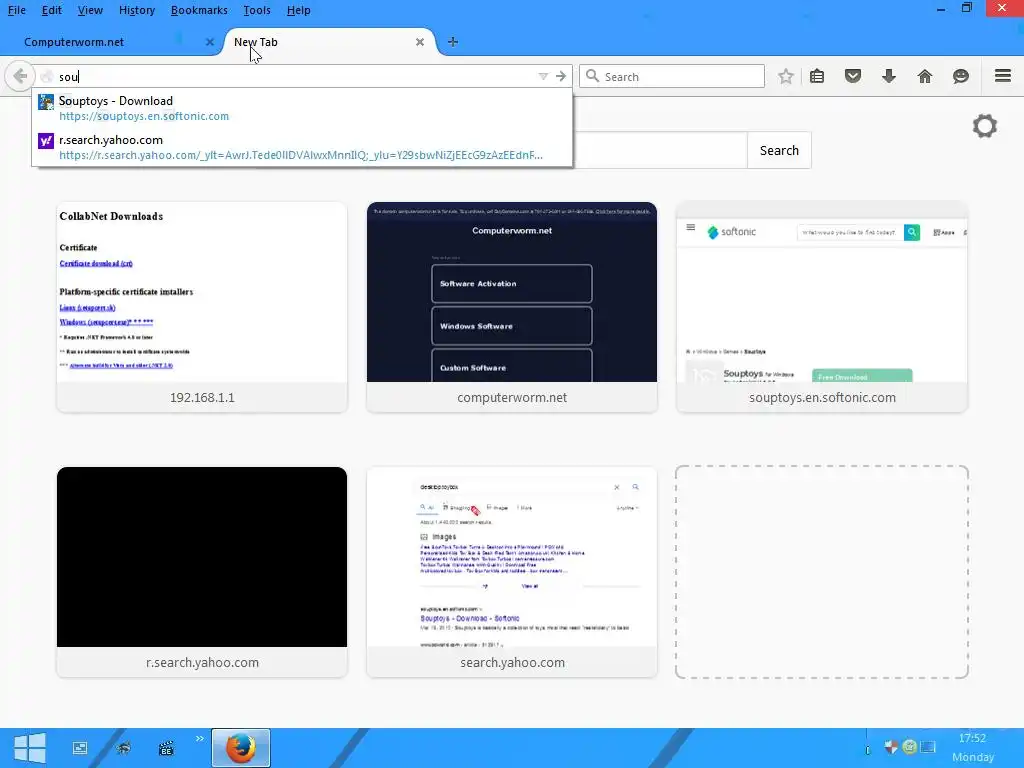Screen dimensions: 1024x768
Task: Close the Computerworm.net tab
Action: click(210, 42)
